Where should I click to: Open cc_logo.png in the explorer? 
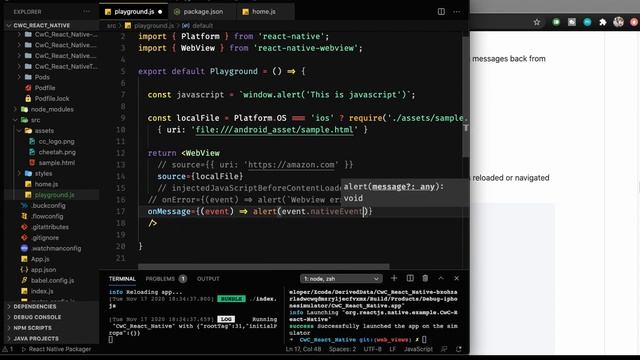tap(56, 141)
